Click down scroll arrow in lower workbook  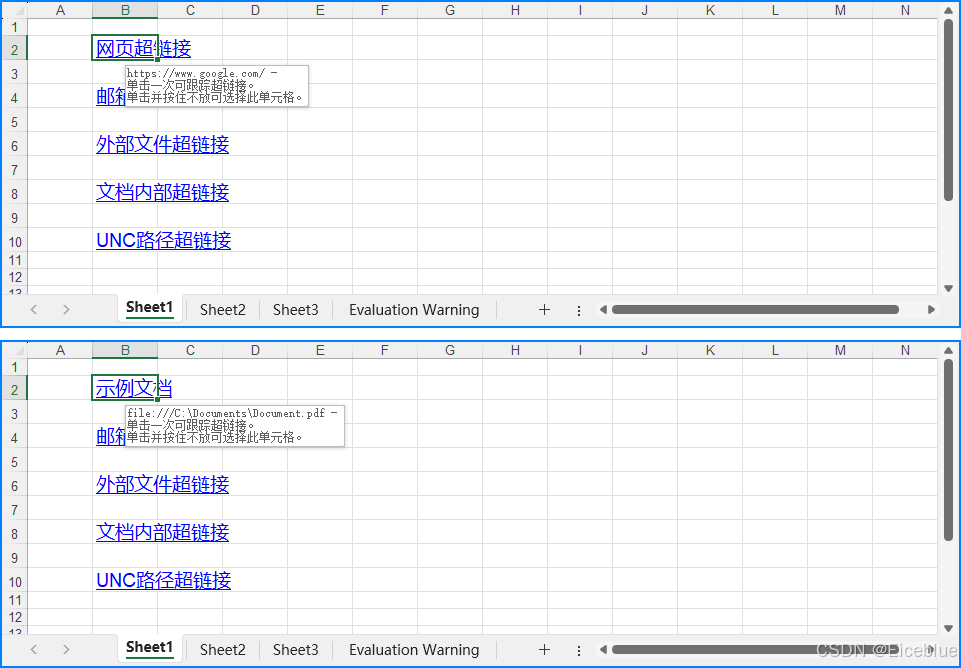coord(948,628)
